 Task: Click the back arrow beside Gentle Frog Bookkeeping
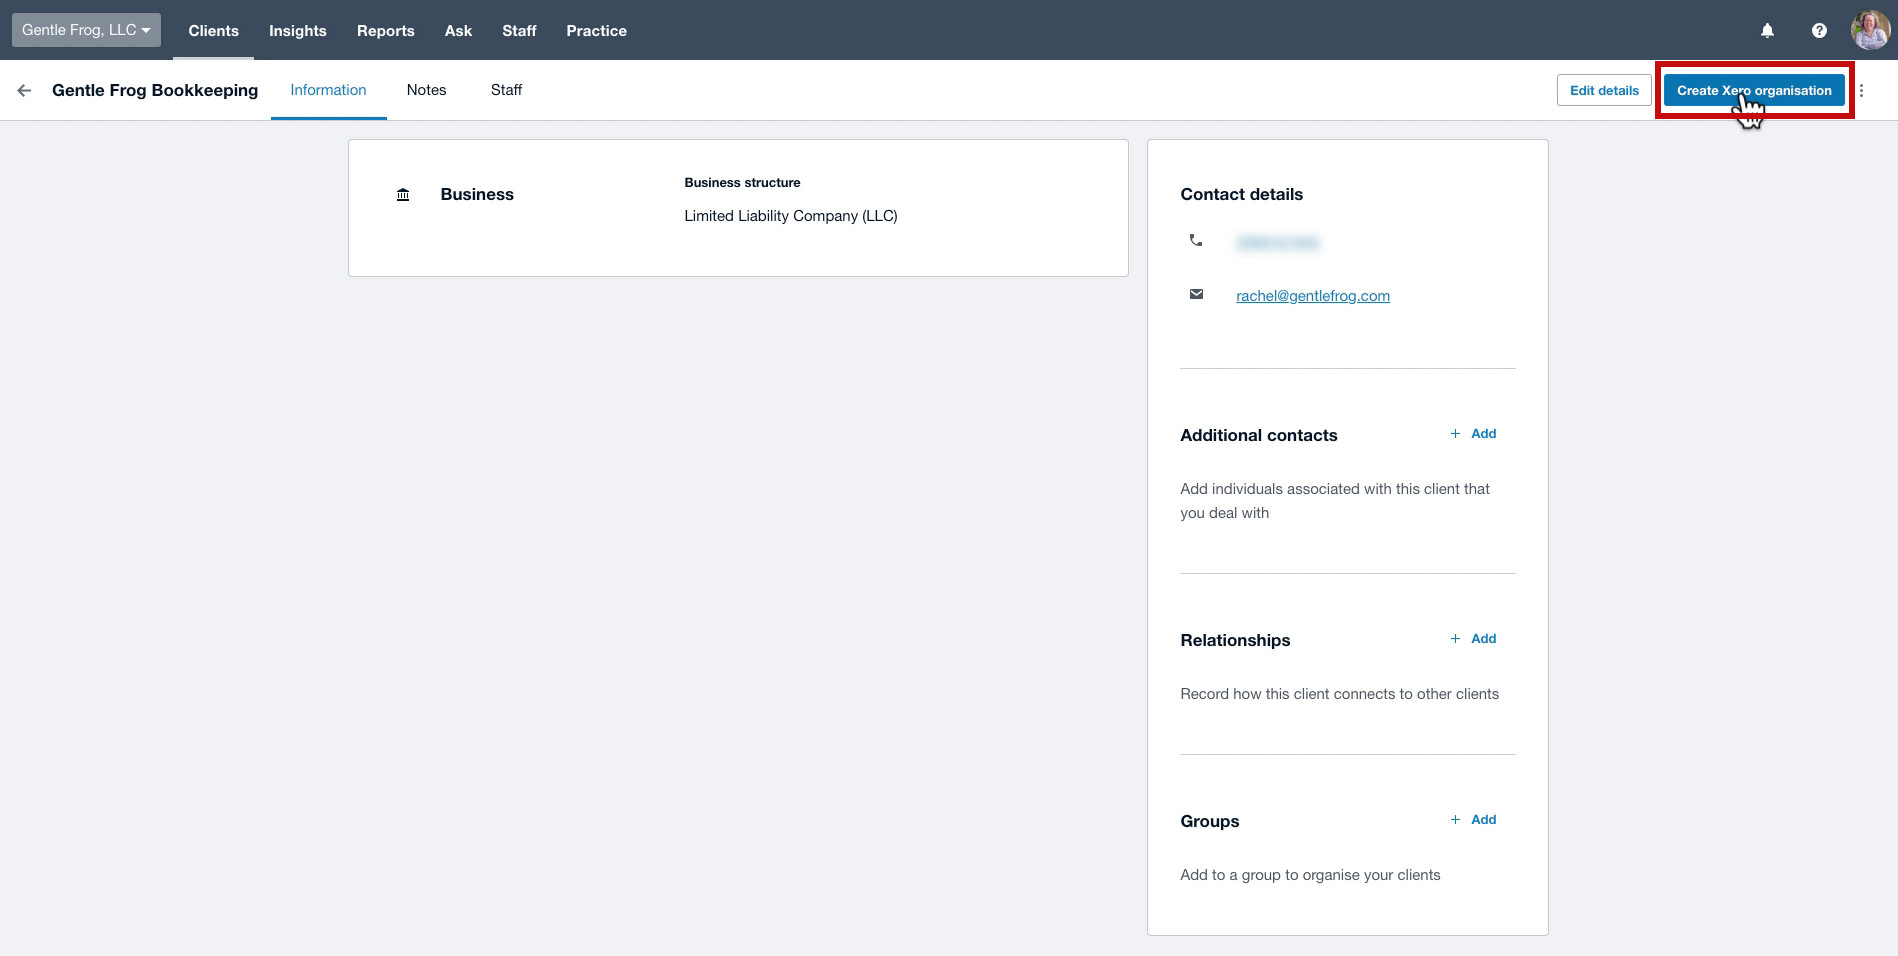(x=24, y=90)
